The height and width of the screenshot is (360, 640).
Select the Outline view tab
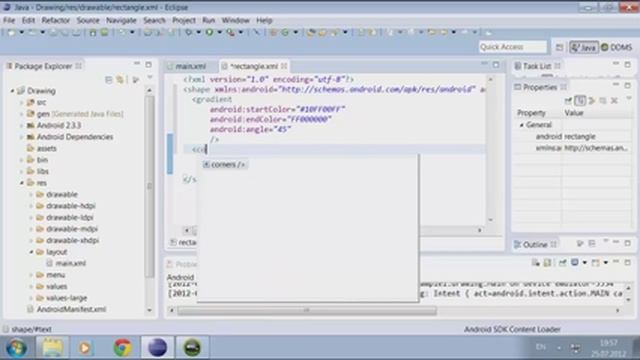(x=535, y=244)
